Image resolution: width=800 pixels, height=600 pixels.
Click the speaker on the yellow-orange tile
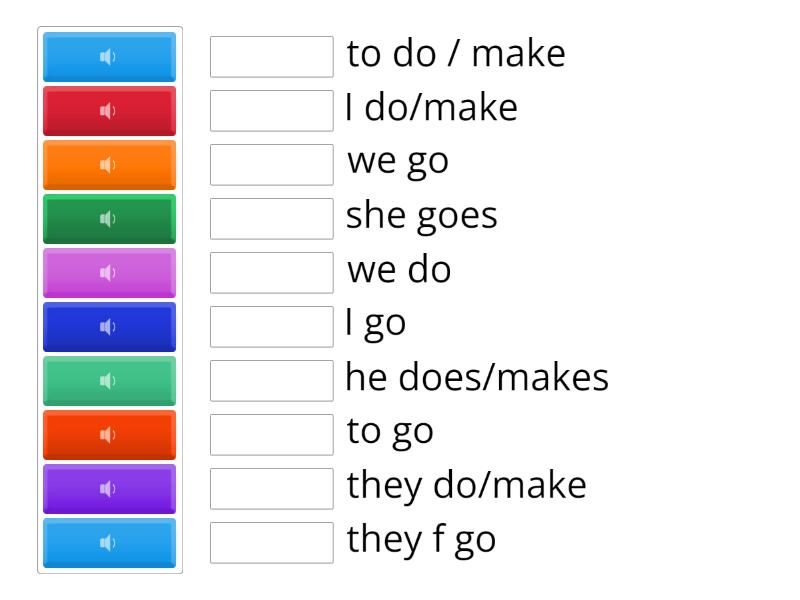point(109,165)
